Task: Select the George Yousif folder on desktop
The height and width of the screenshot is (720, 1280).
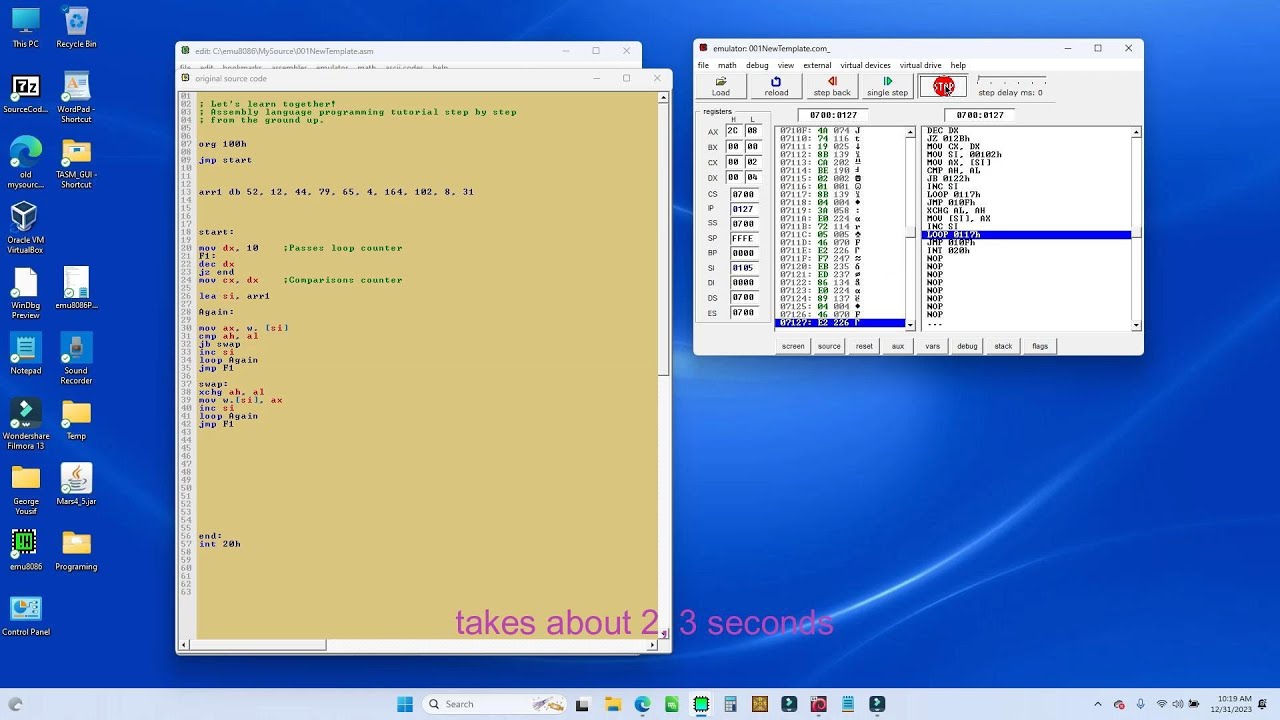Action: pyautogui.click(x=25, y=490)
